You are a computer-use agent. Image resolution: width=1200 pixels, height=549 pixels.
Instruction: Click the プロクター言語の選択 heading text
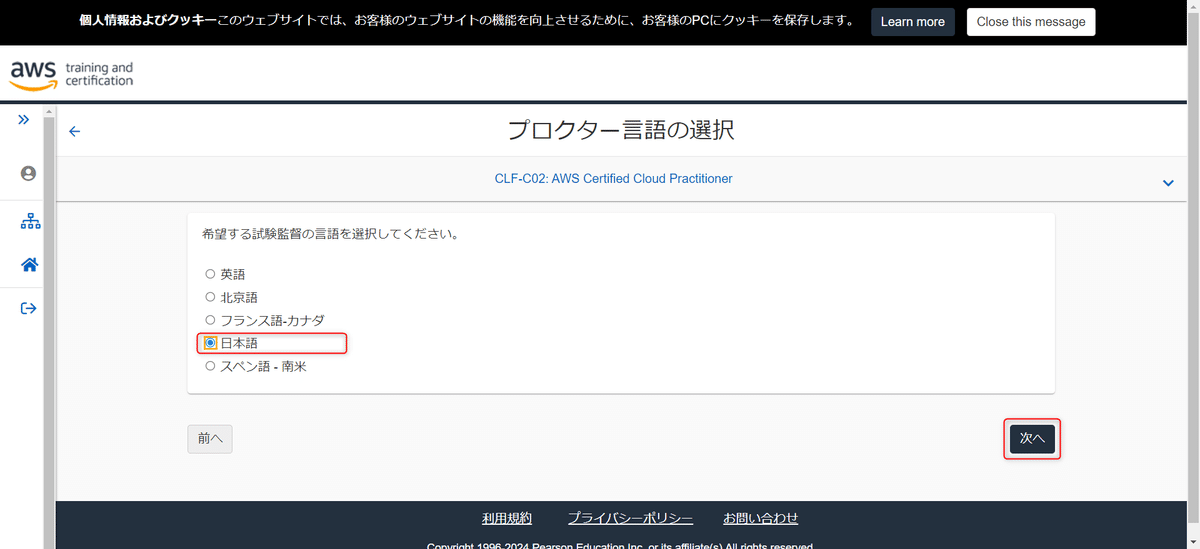click(621, 130)
